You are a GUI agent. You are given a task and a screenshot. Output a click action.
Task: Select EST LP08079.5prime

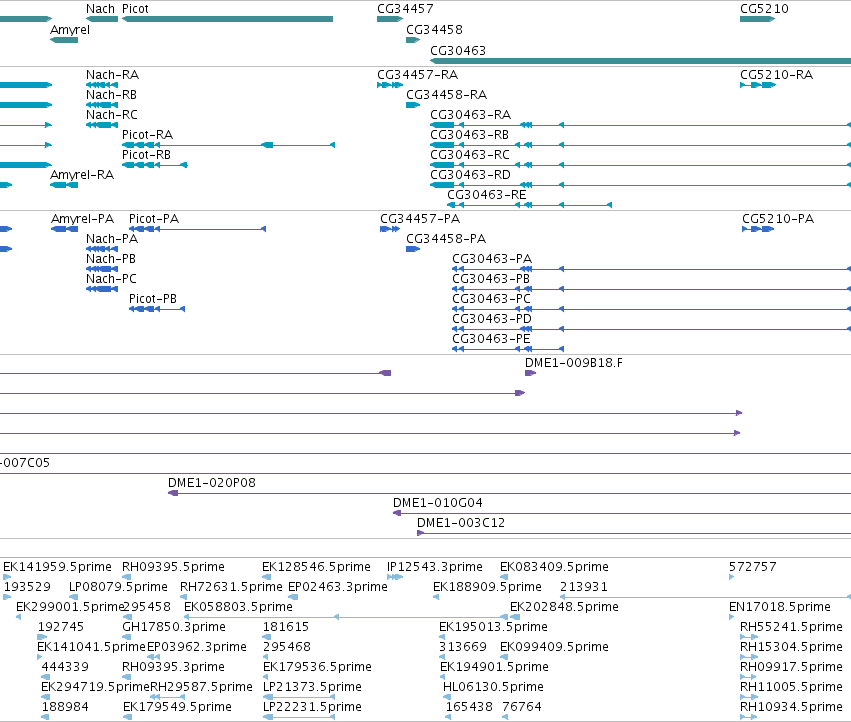pyautogui.click(x=118, y=587)
